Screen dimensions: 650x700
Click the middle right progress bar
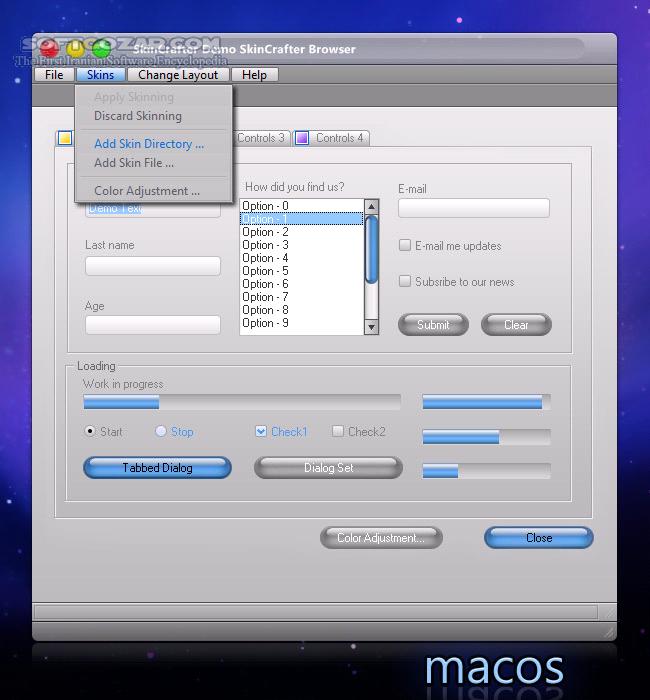487,437
